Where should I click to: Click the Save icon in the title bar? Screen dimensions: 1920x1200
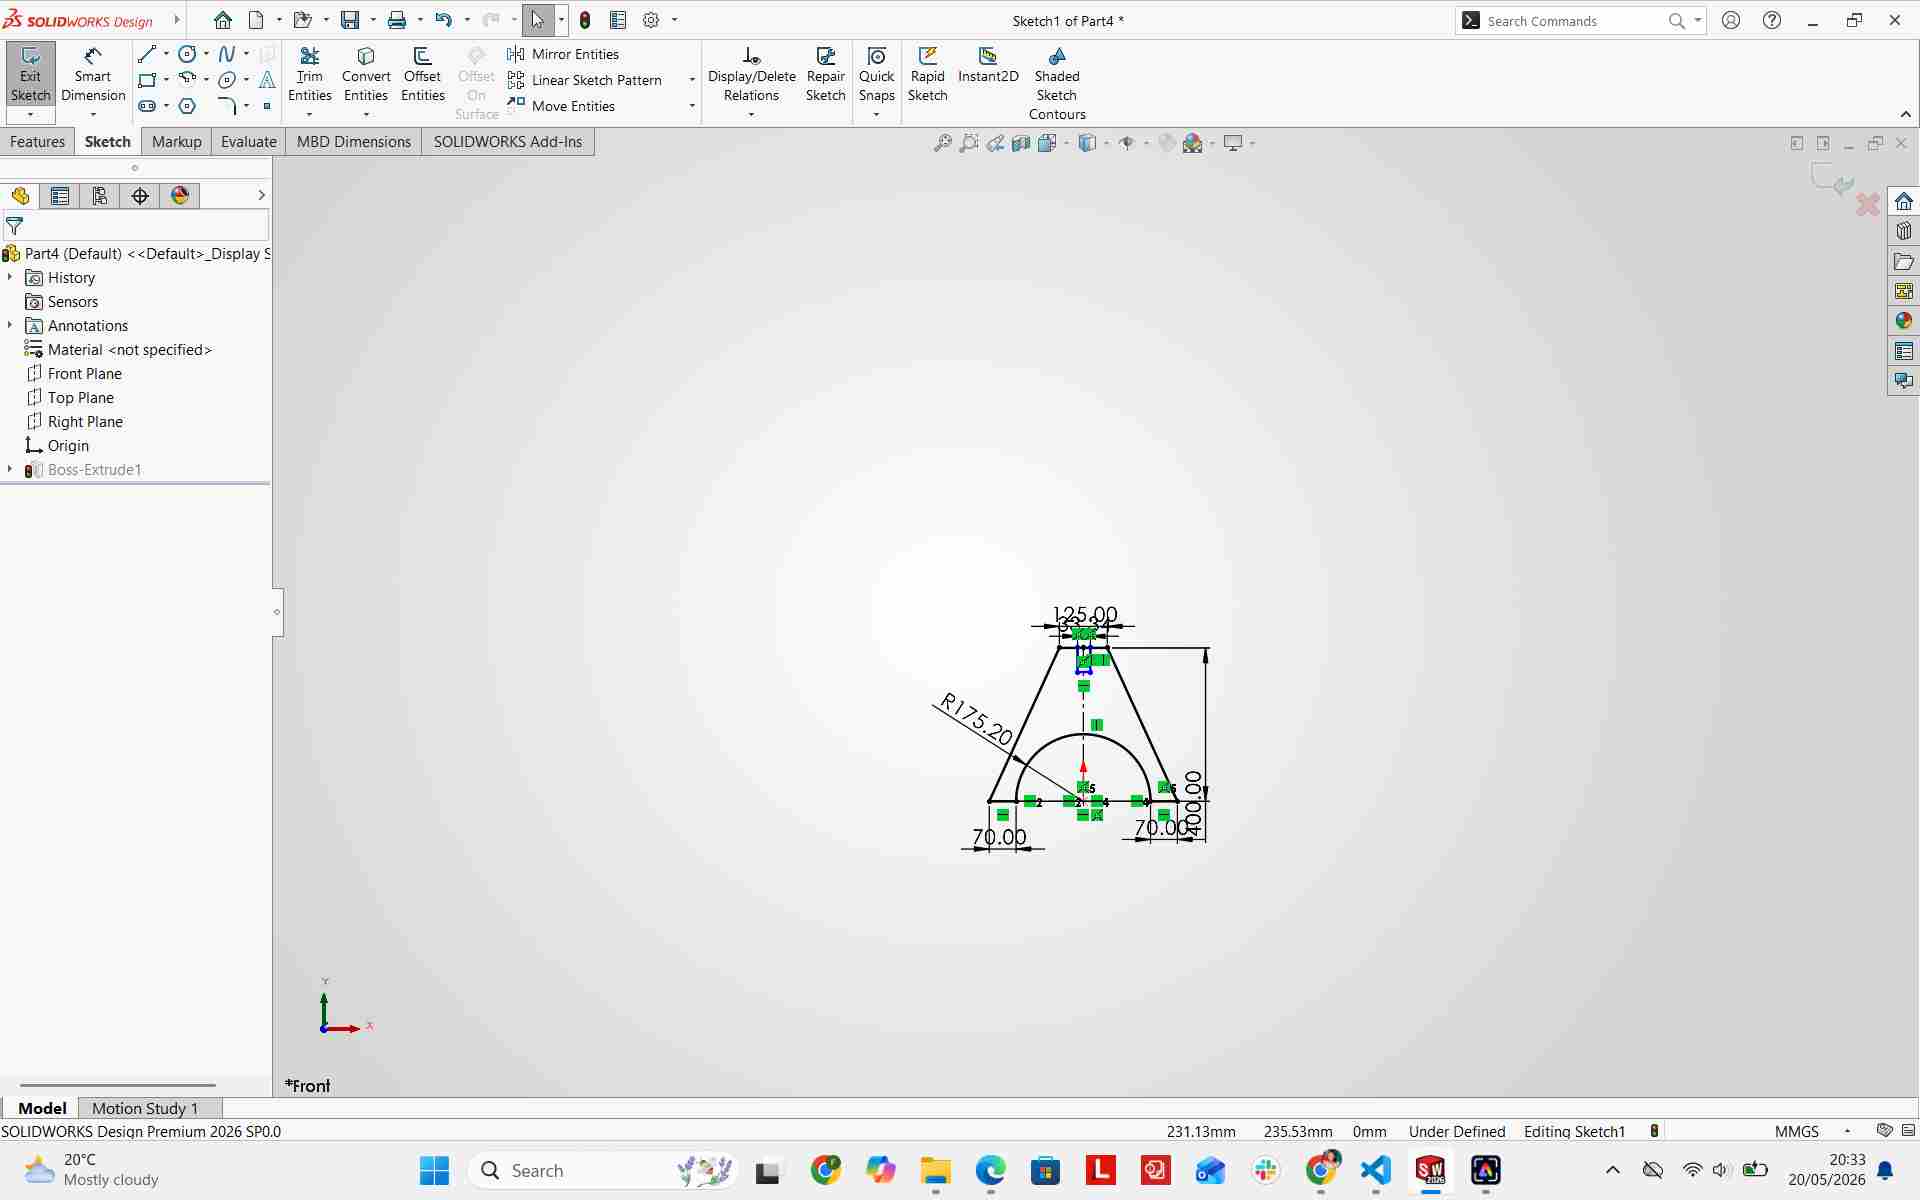click(350, 20)
